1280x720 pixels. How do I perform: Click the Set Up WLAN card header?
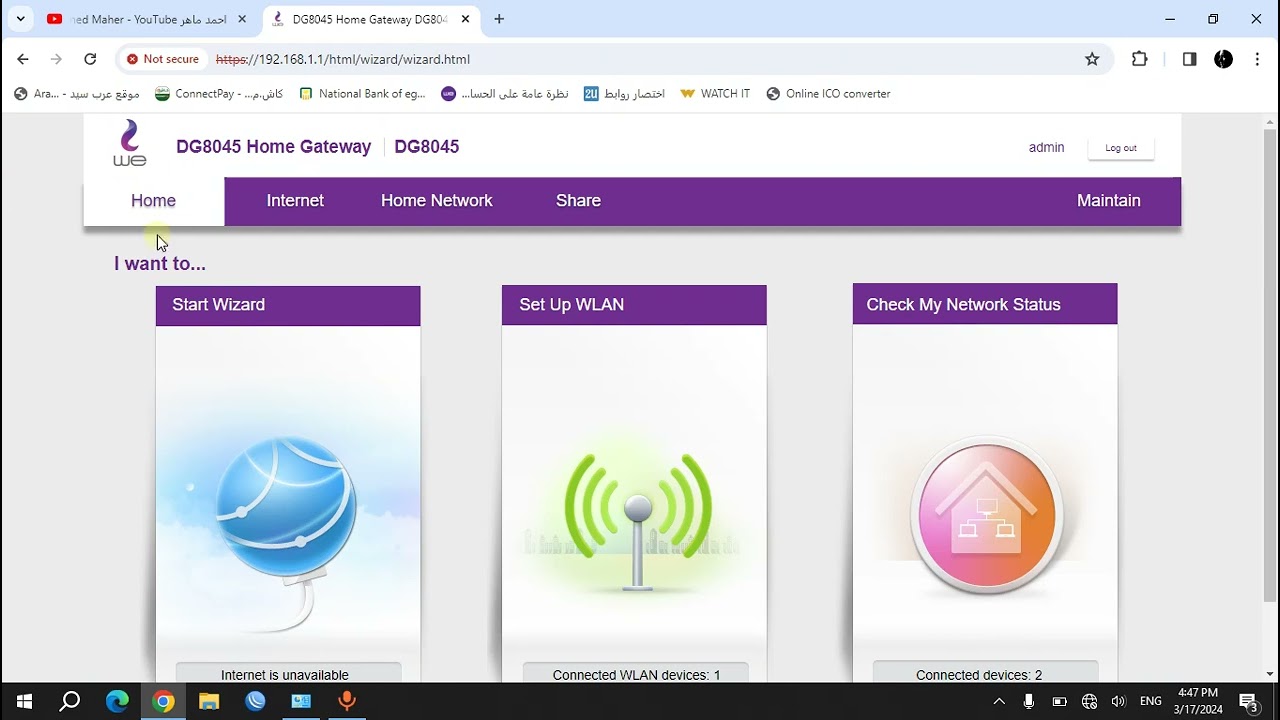point(634,305)
